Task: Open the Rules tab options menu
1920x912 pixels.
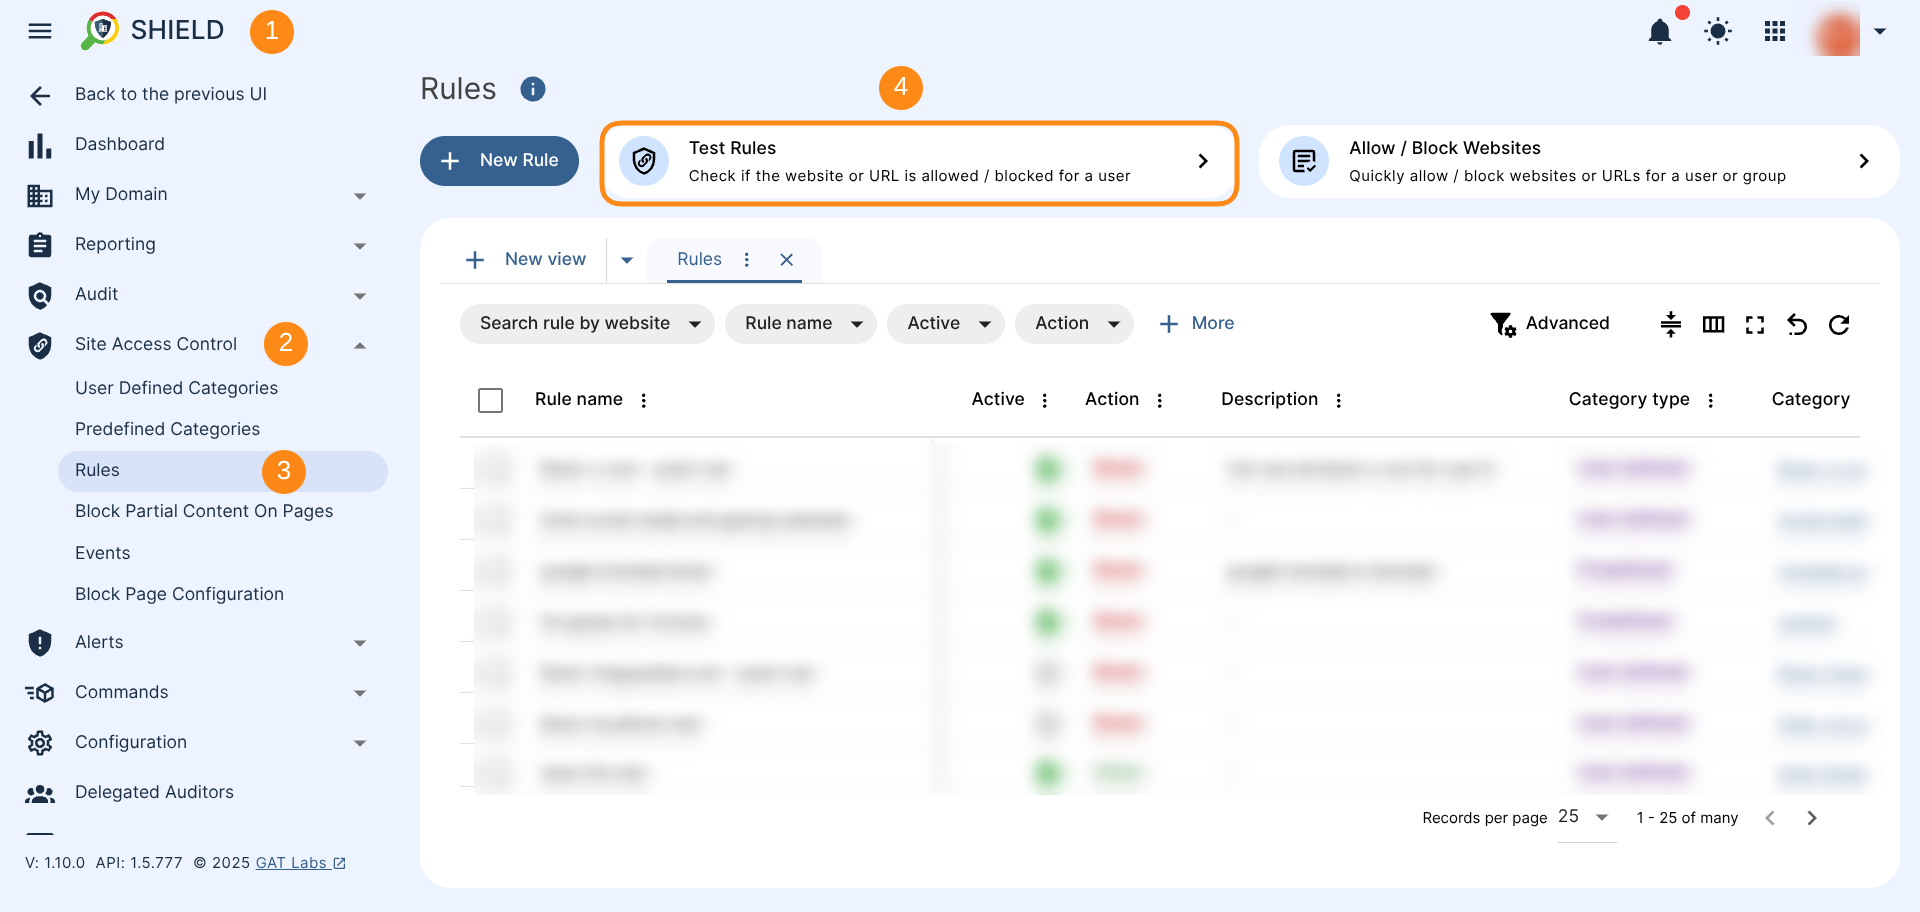Action: (746, 260)
